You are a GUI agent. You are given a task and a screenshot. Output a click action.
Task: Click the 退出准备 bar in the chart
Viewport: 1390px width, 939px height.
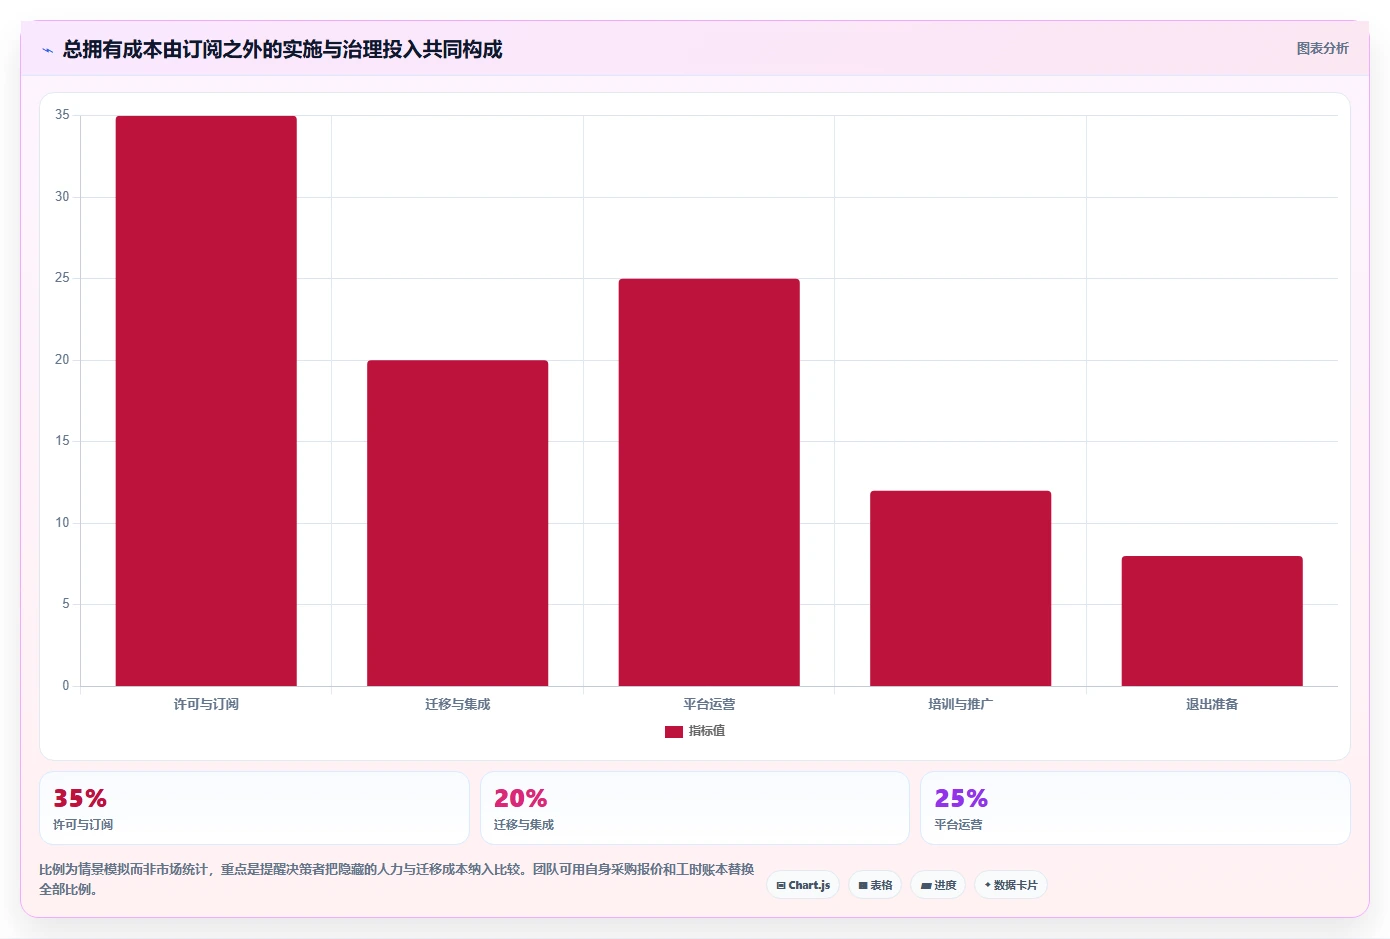click(x=1212, y=621)
